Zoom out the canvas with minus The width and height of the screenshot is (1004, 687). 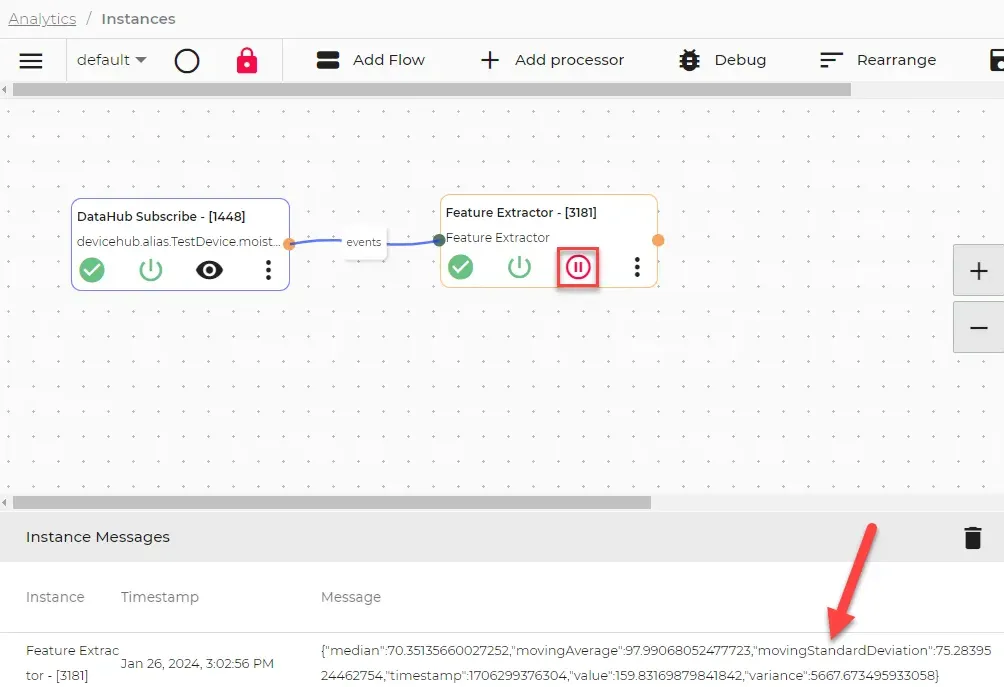(978, 328)
